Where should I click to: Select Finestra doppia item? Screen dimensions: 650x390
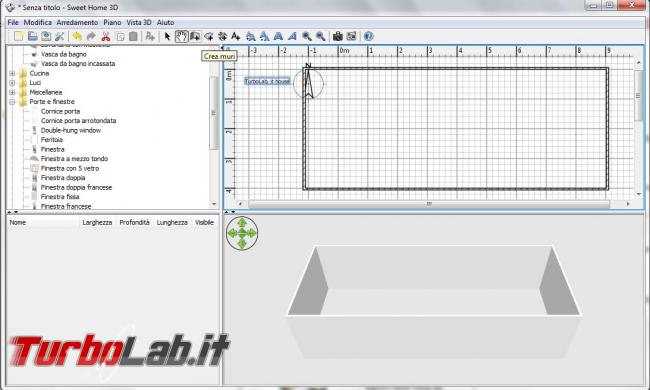pyautogui.click(x=63, y=178)
